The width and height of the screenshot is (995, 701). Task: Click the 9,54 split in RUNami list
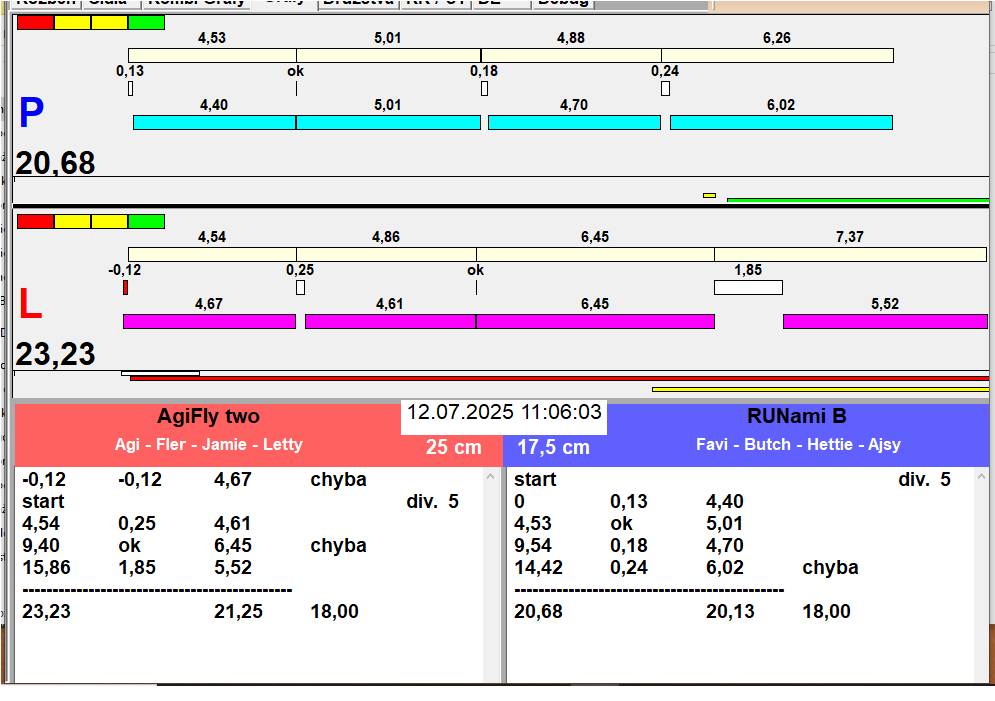pyautogui.click(x=533, y=545)
